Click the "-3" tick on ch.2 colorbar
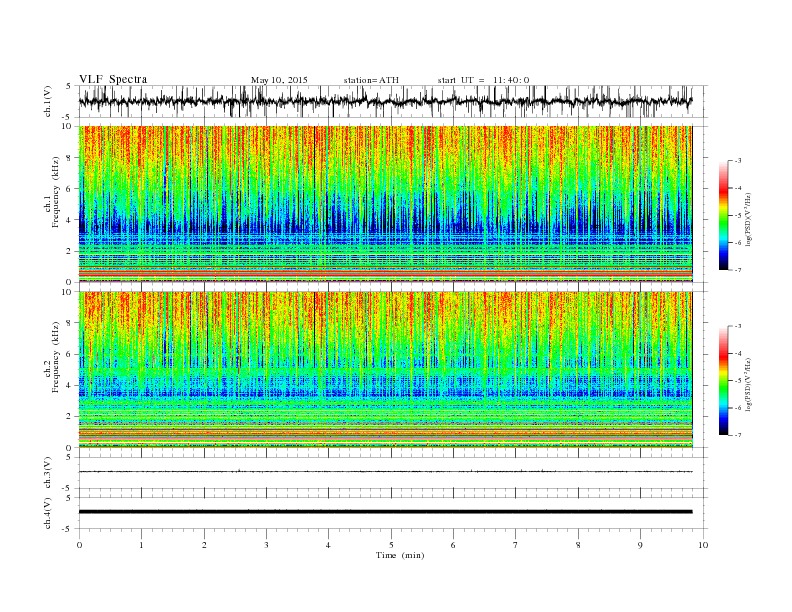This screenshot has width=792, height=612. click(x=738, y=326)
